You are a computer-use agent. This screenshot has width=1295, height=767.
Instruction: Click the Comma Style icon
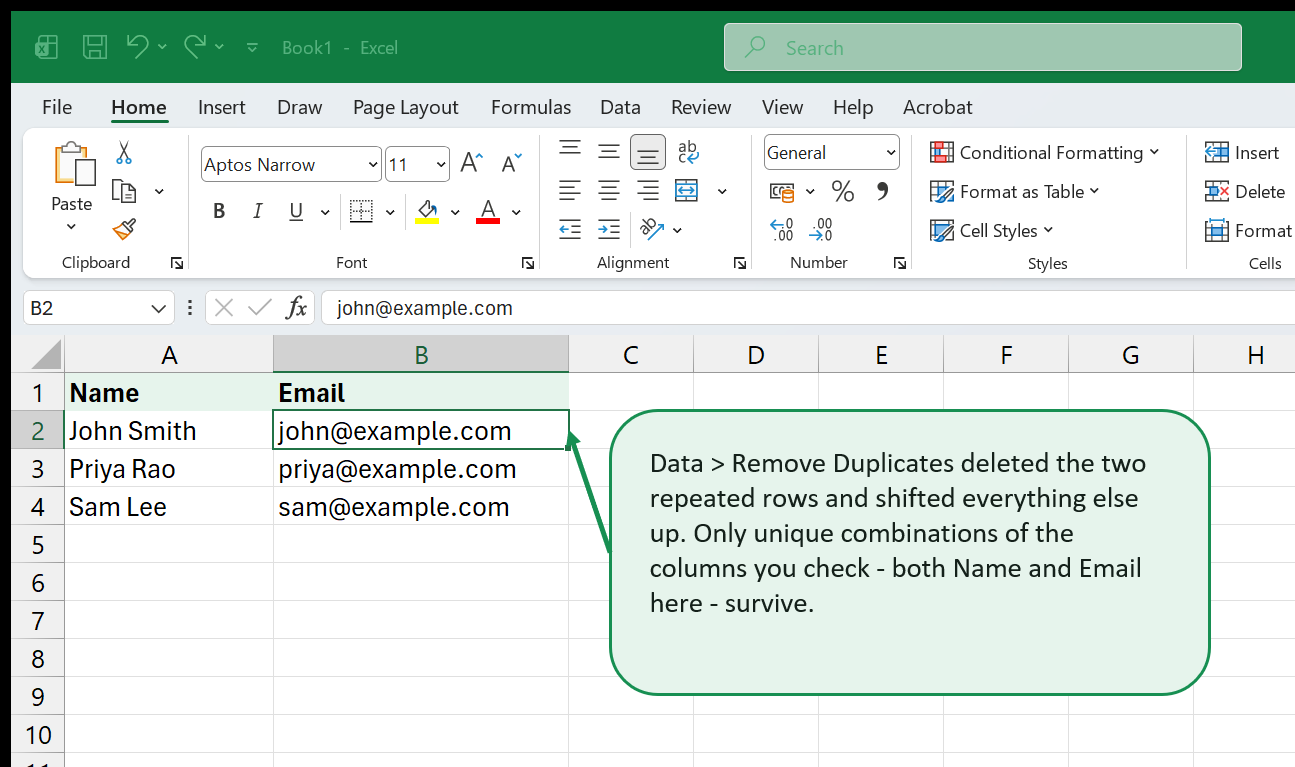tap(882, 190)
